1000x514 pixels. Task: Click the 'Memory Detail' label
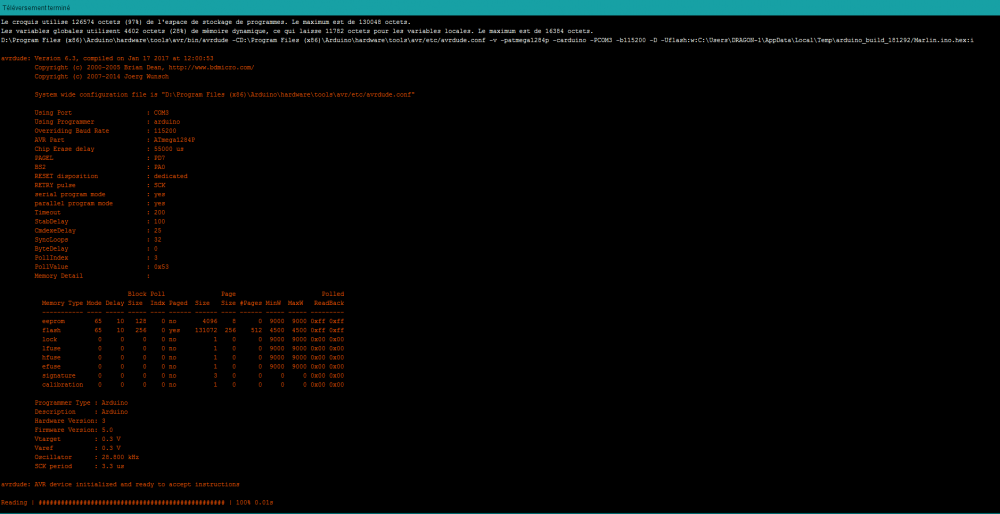point(58,276)
